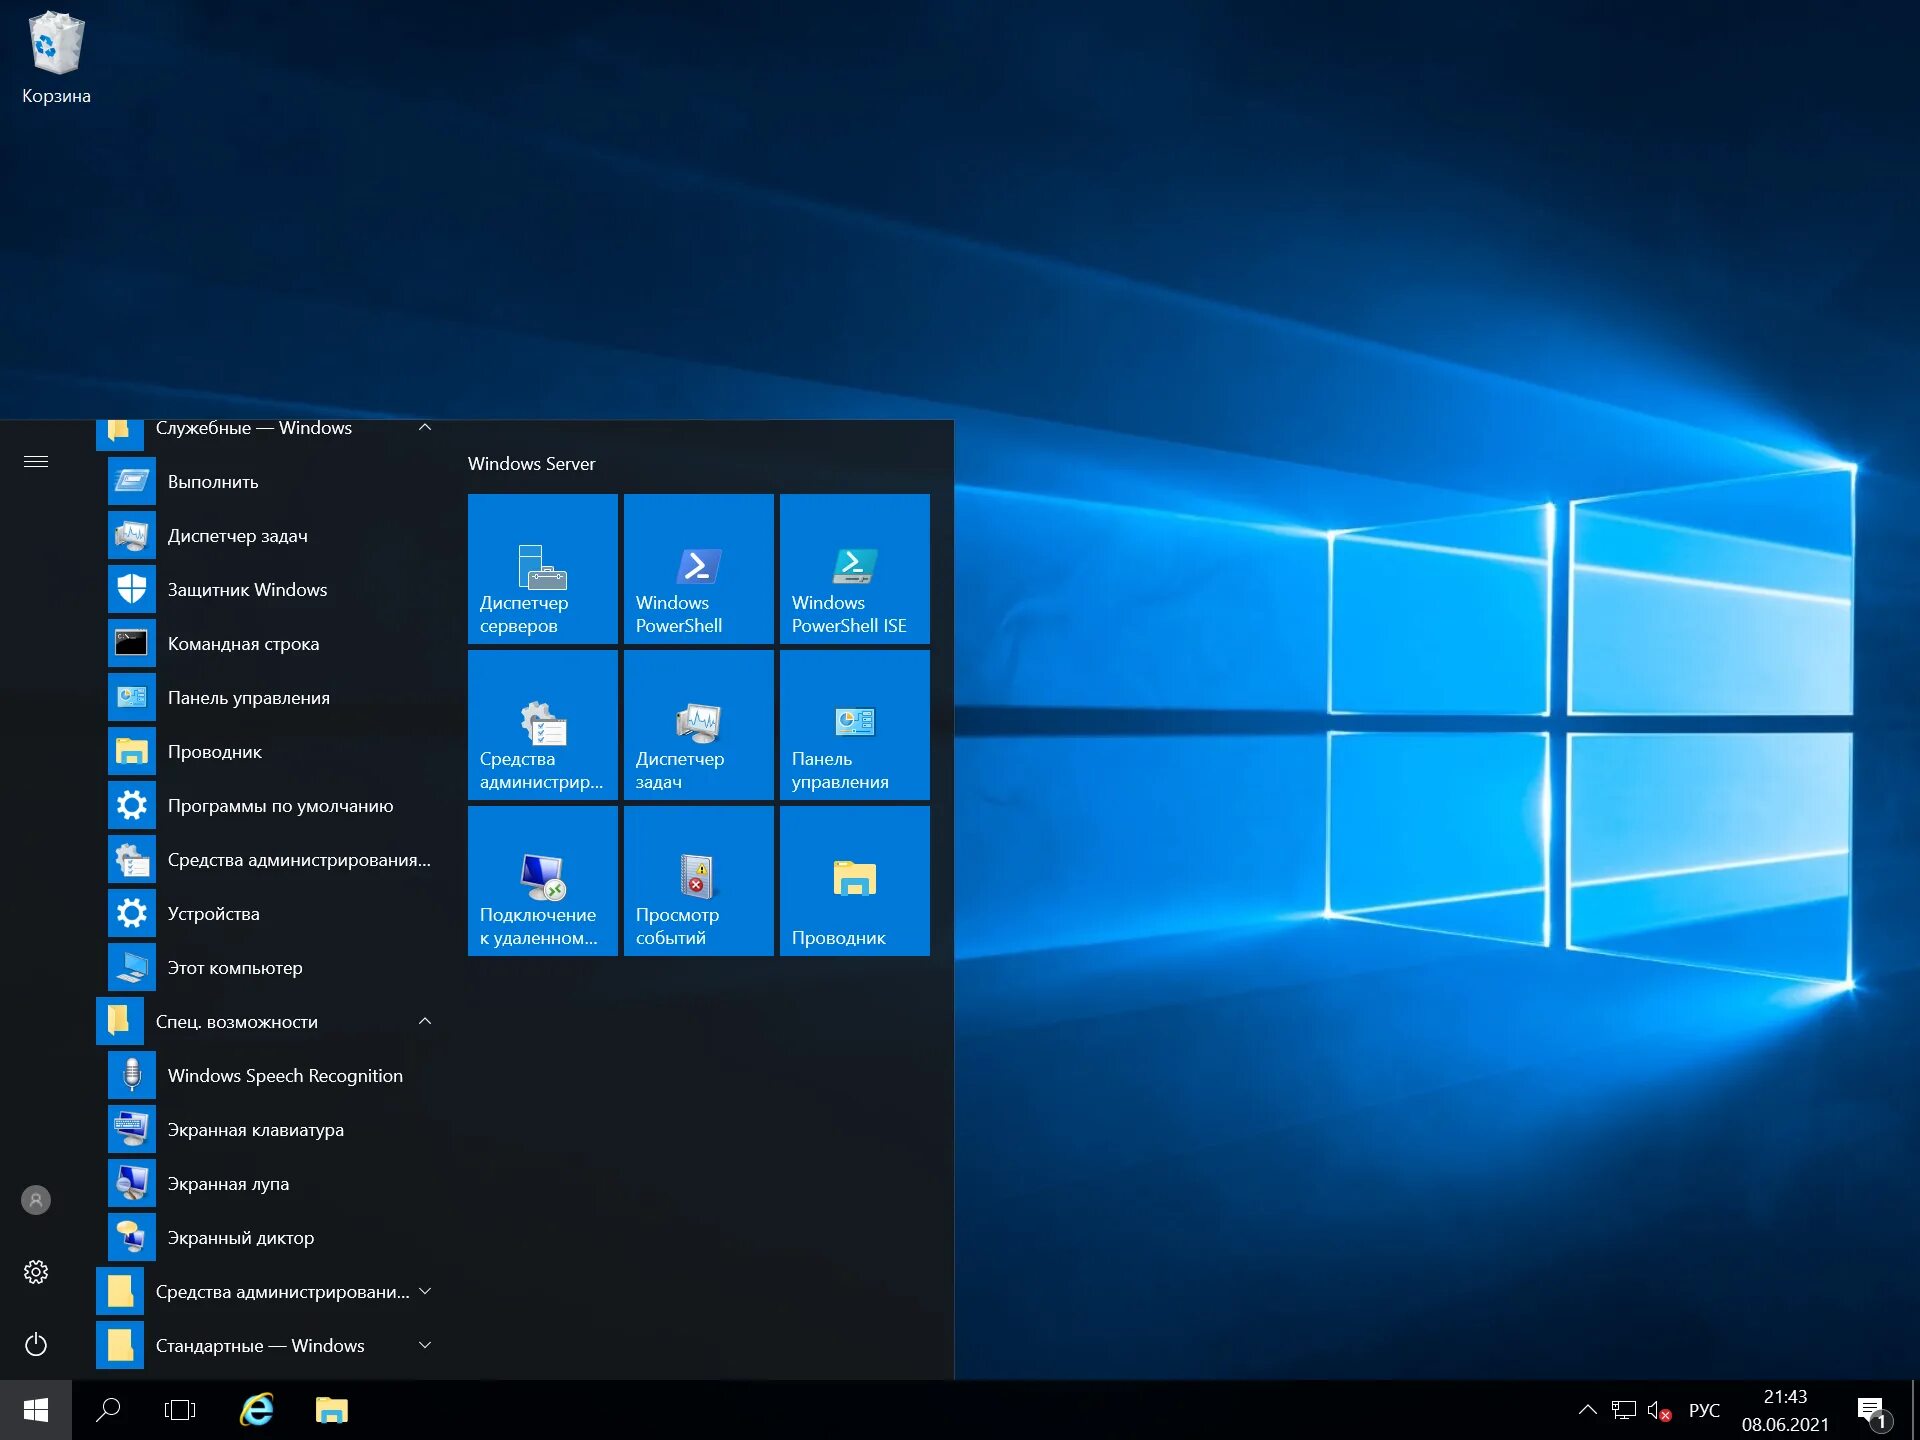
Task: Click the Administrative Tools tile (Средства администрир...)
Action: pos(542,724)
